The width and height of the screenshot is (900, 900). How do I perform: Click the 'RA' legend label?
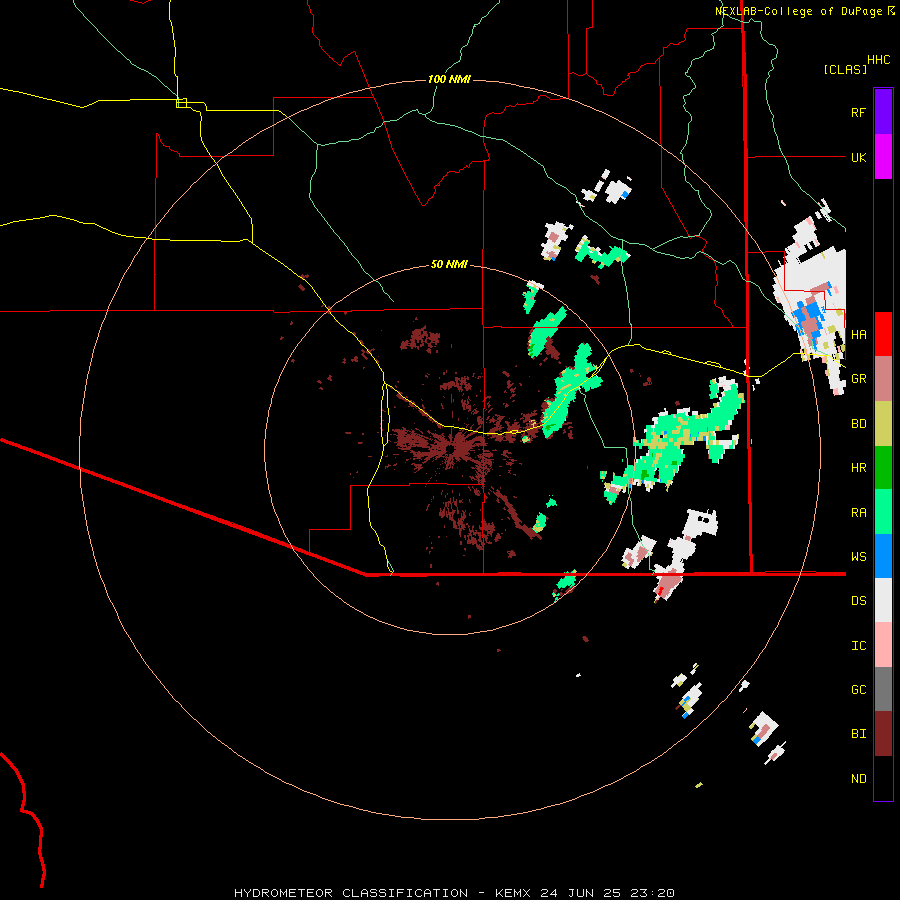click(858, 513)
